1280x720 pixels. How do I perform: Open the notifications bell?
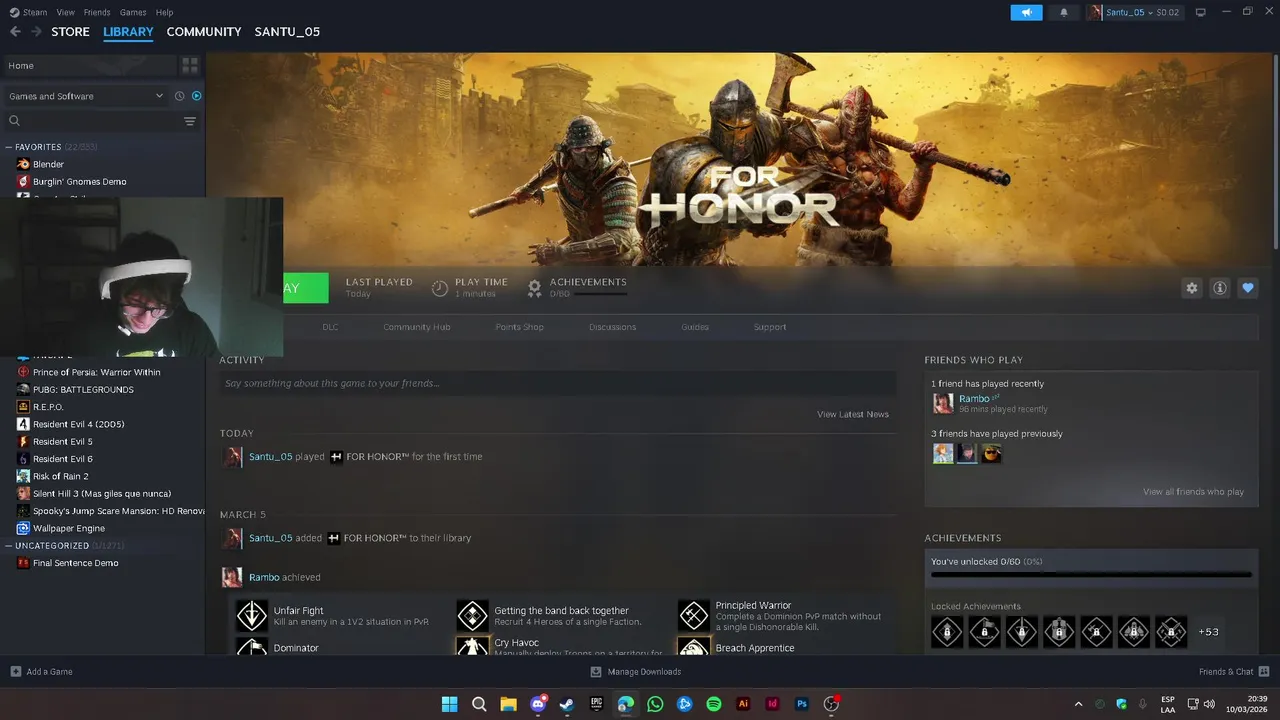pyautogui.click(x=1063, y=12)
